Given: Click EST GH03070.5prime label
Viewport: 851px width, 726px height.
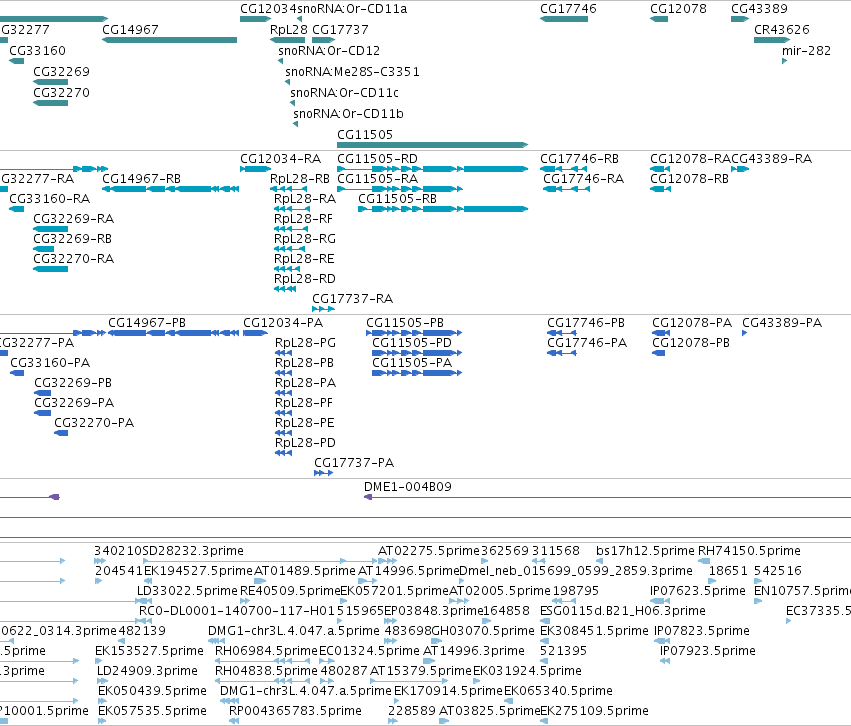Looking at the screenshot, I should [483, 632].
